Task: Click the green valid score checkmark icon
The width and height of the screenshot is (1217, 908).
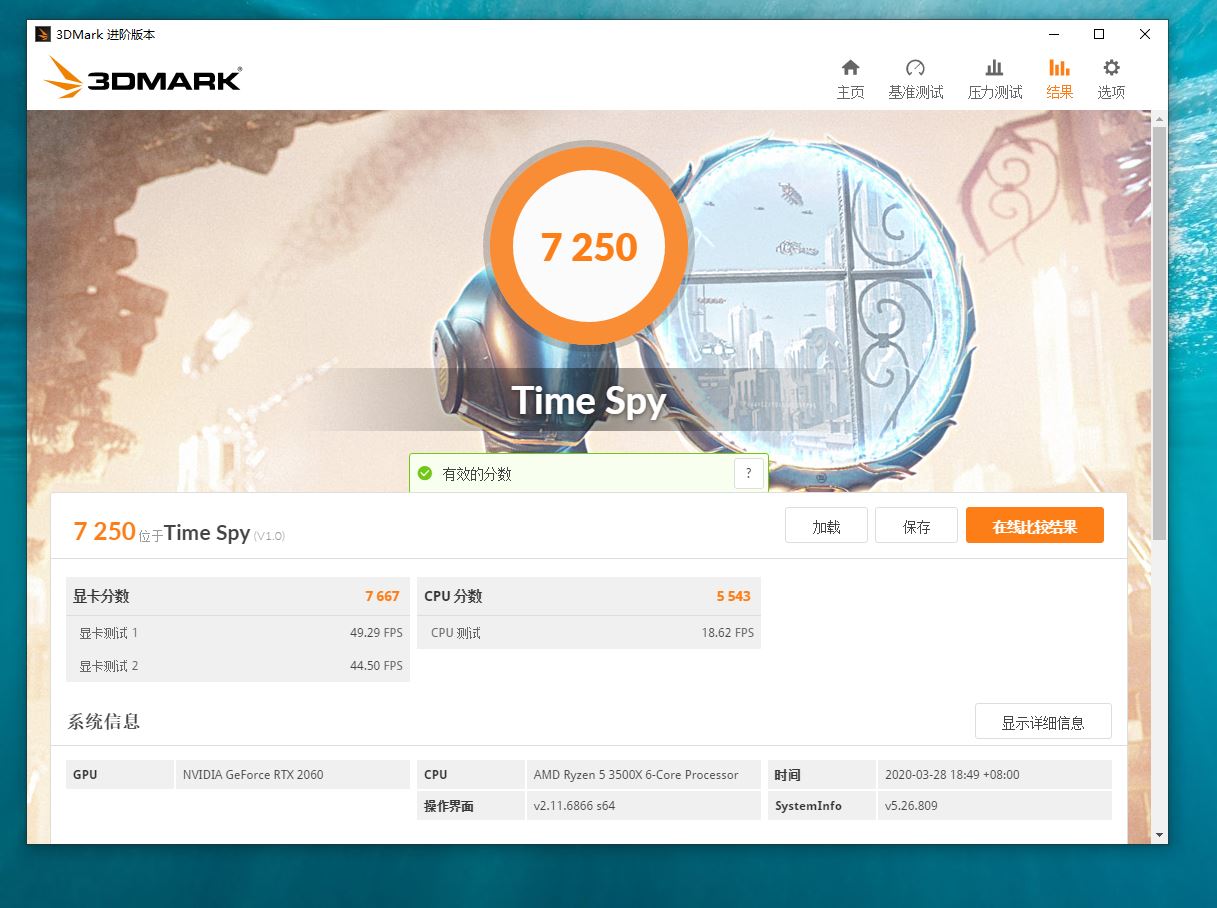Action: pyautogui.click(x=424, y=473)
